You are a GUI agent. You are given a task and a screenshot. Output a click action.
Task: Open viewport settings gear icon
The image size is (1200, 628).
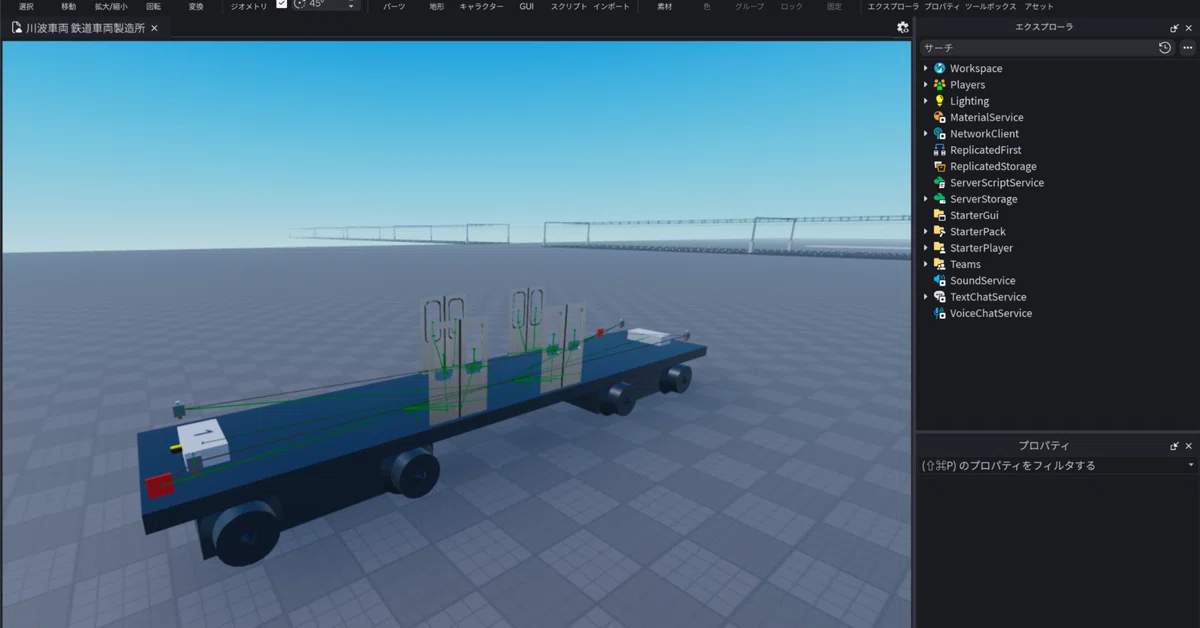pyautogui.click(x=902, y=28)
